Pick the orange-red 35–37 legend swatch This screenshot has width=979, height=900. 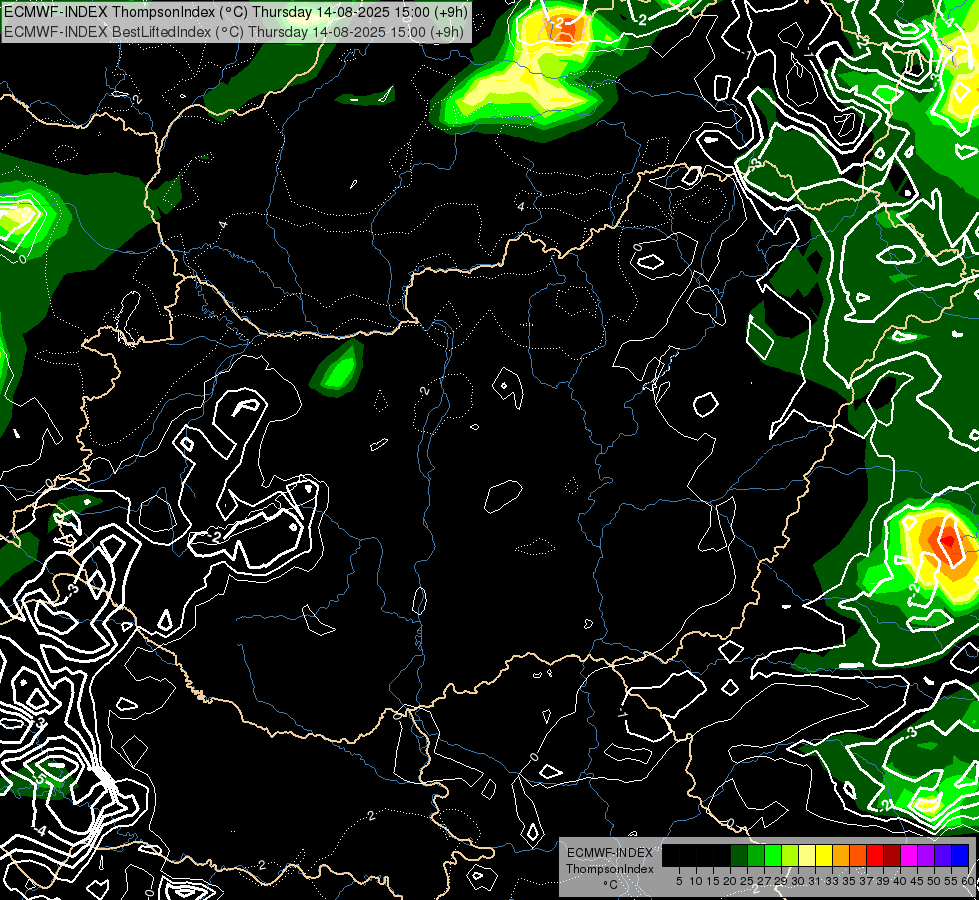point(858,856)
